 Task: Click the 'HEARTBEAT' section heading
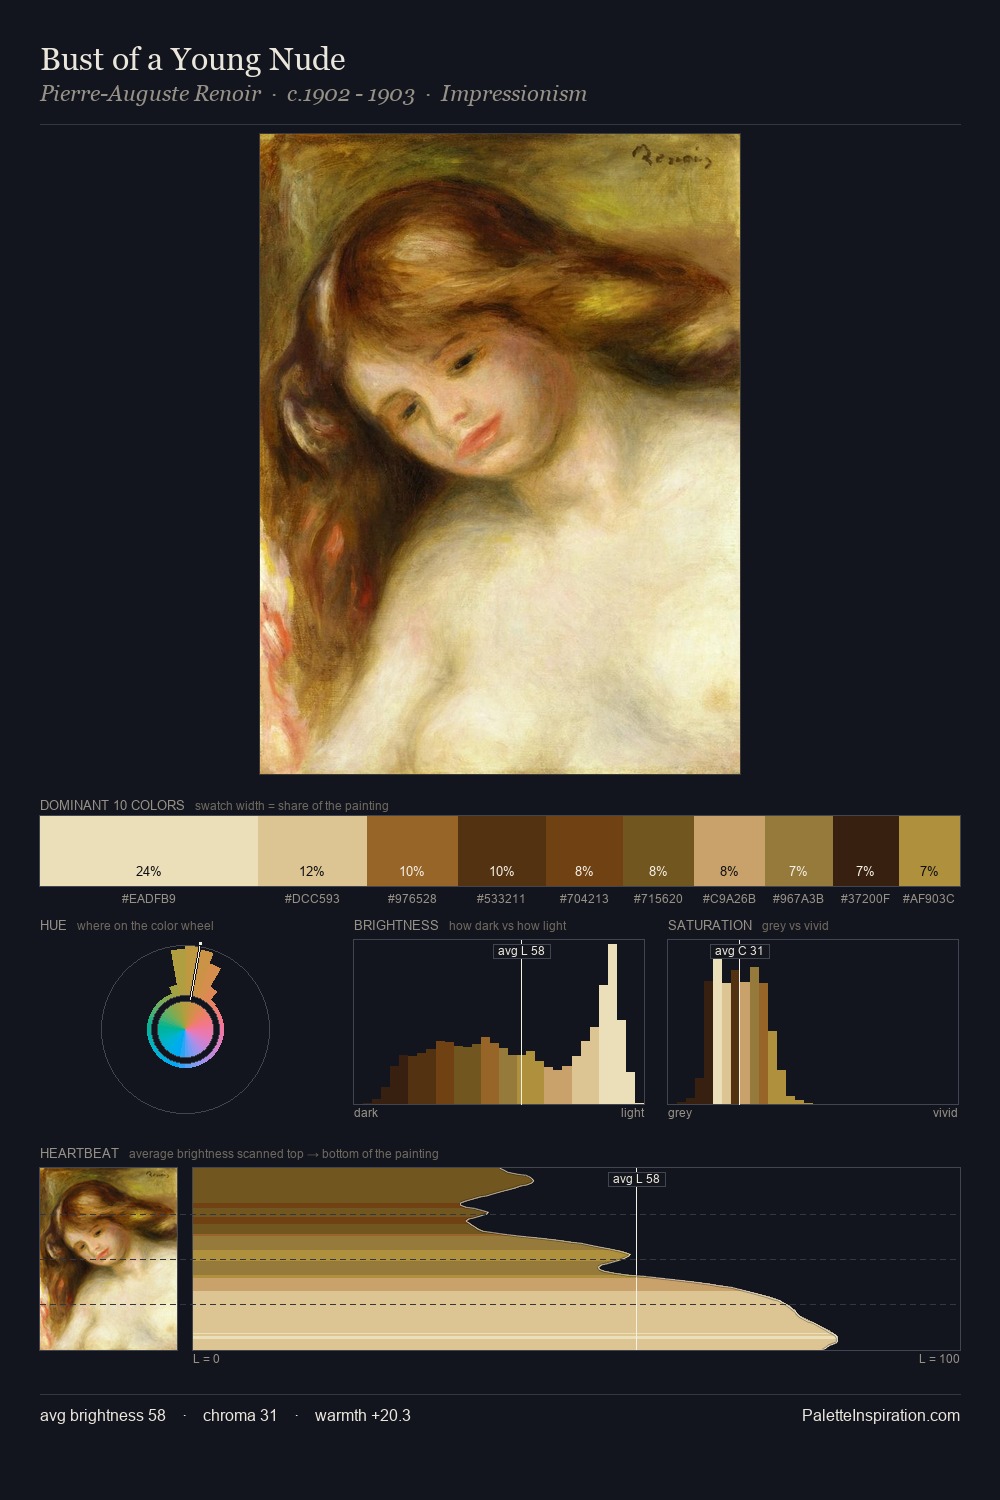pos(79,1153)
